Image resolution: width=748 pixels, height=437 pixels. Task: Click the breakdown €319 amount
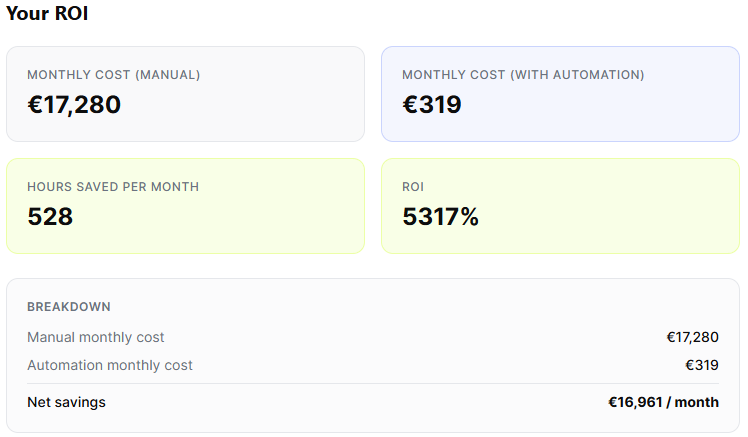coord(701,365)
